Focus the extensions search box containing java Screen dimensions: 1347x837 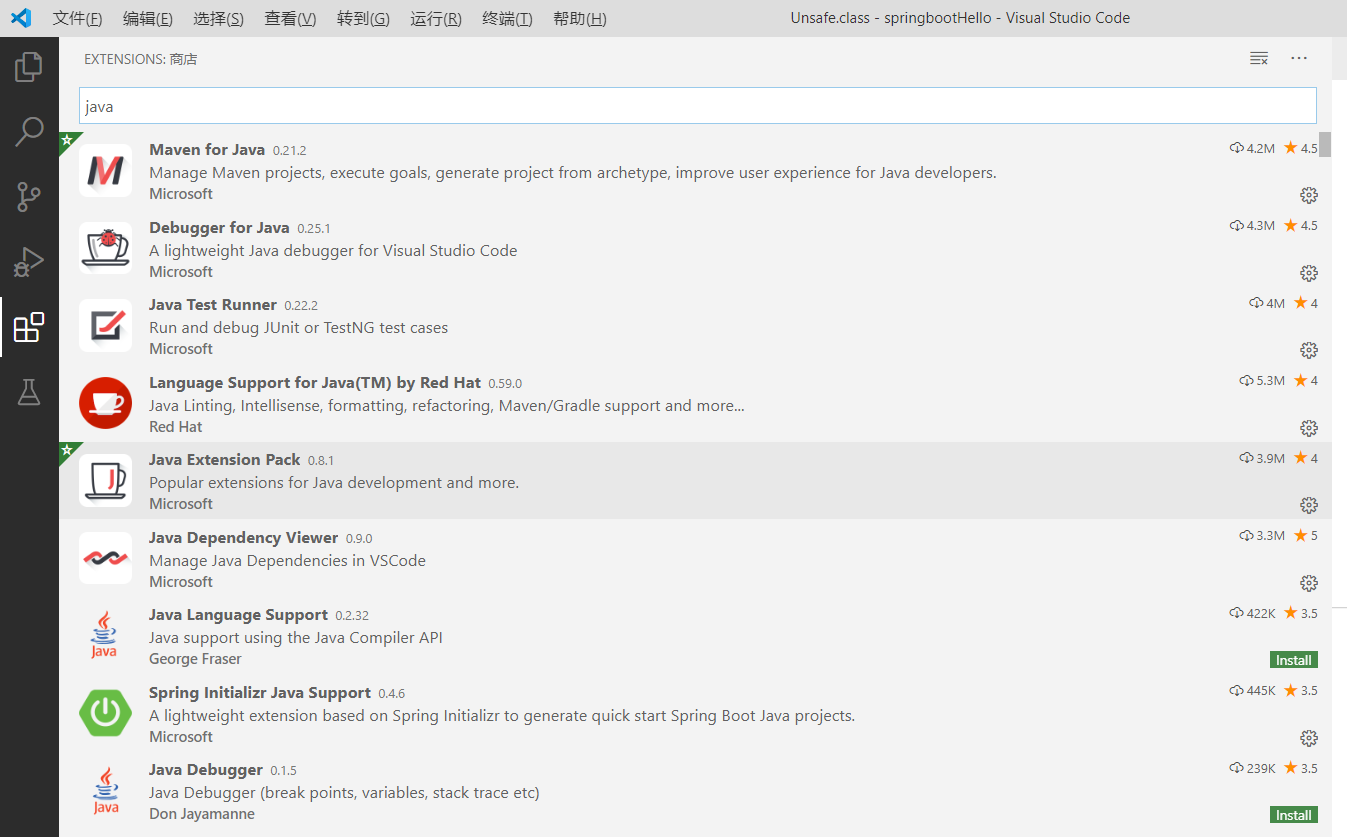coord(698,106)
